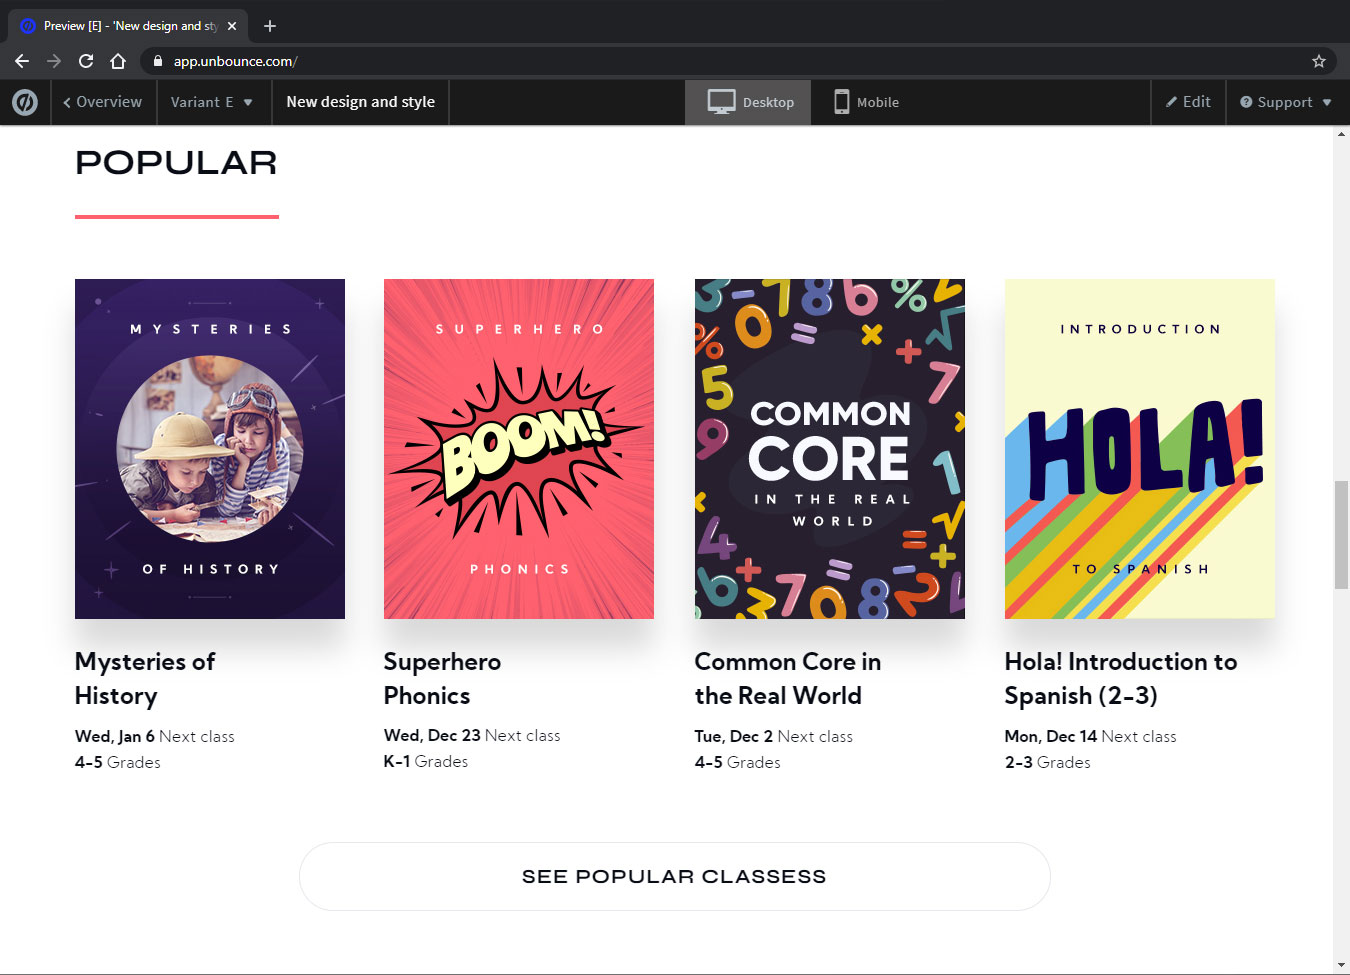Viewport: 1350px width, 975px height.
Task: Click the 'Wed, Jan 6 Next class' text
Action: (155, 736)
